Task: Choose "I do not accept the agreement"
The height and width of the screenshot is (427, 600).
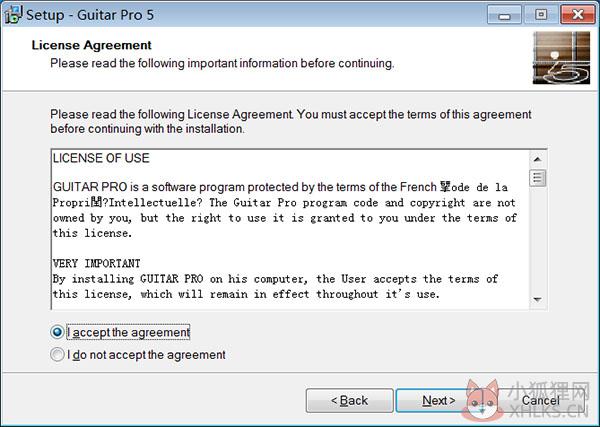Action: click(57, 355)
